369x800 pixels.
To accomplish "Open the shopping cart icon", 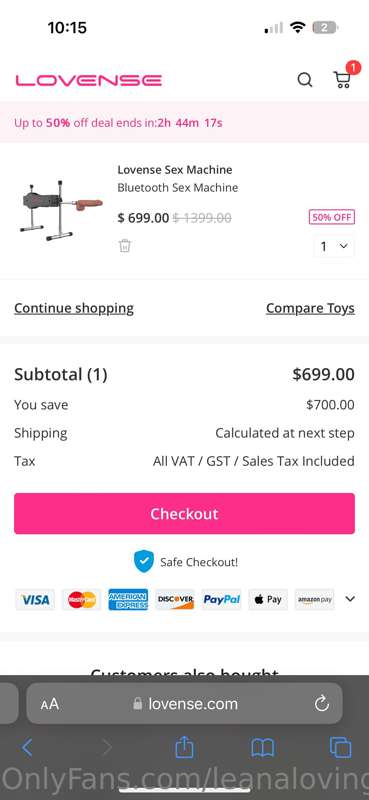I will point(342,79).
